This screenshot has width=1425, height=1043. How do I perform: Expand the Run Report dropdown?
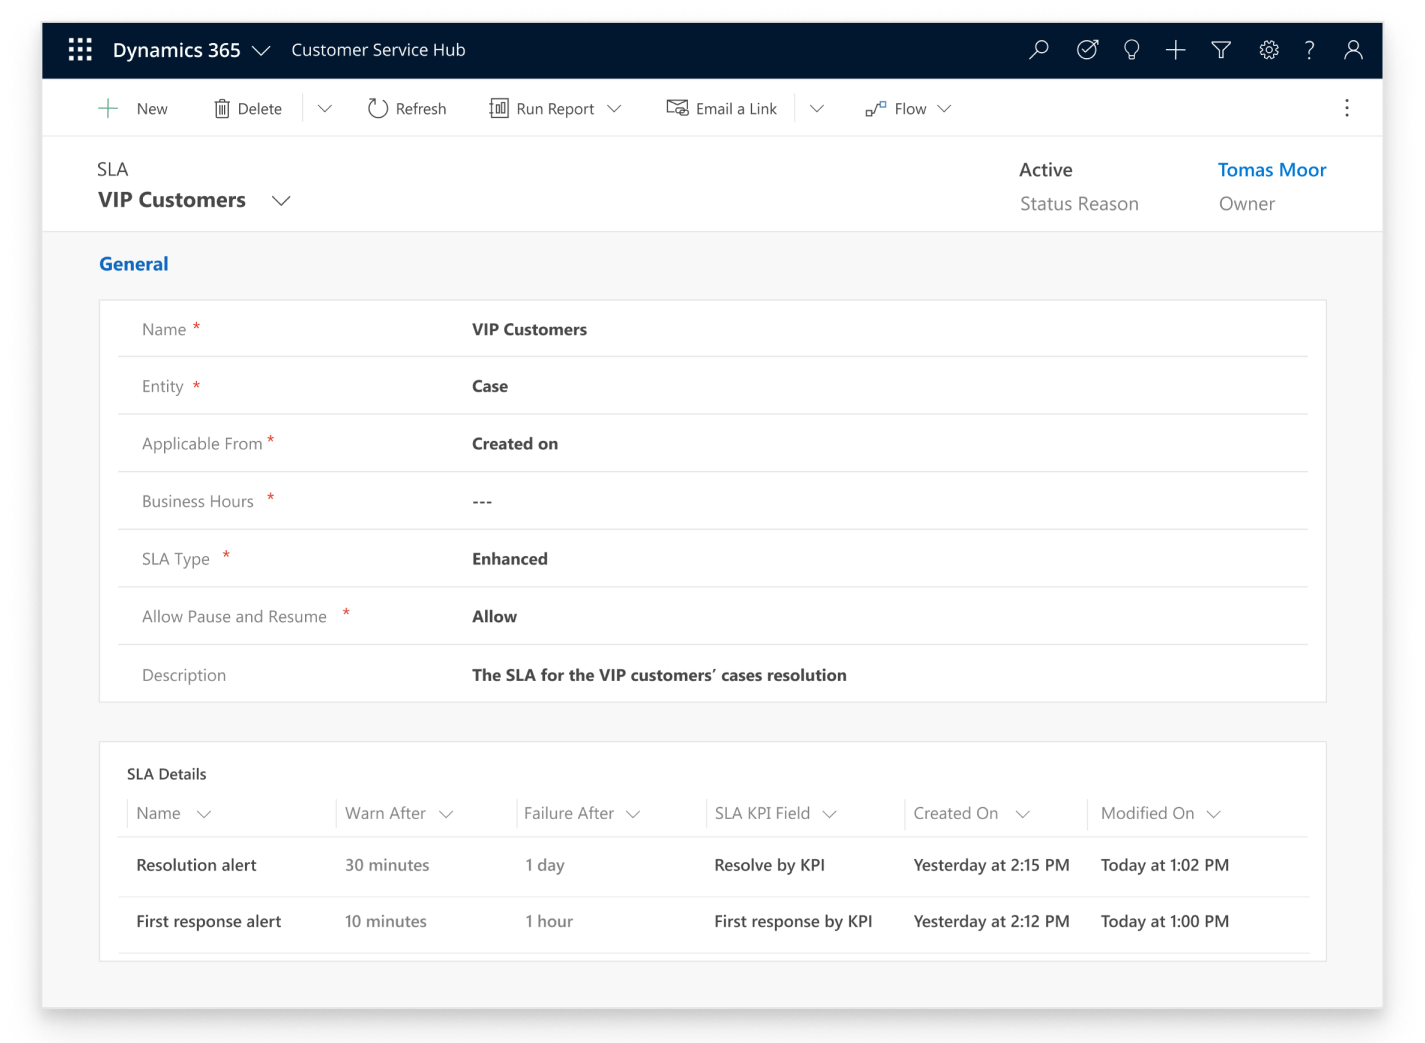(x=614, y=109)
